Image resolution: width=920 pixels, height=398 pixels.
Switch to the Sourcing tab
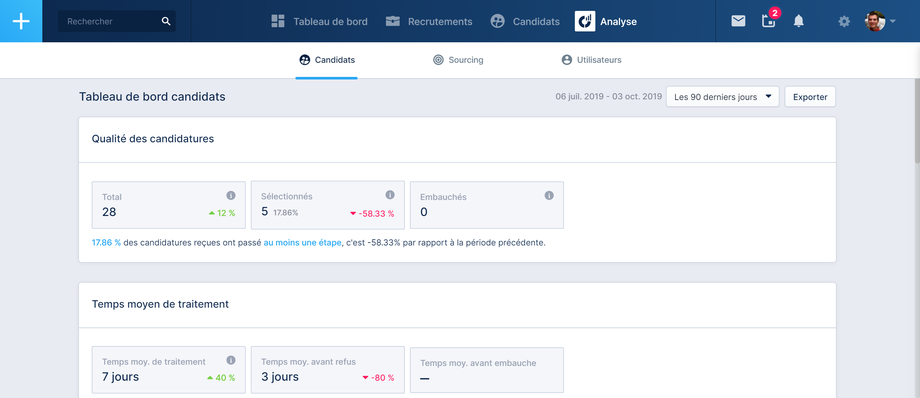(x=458, y=60)
